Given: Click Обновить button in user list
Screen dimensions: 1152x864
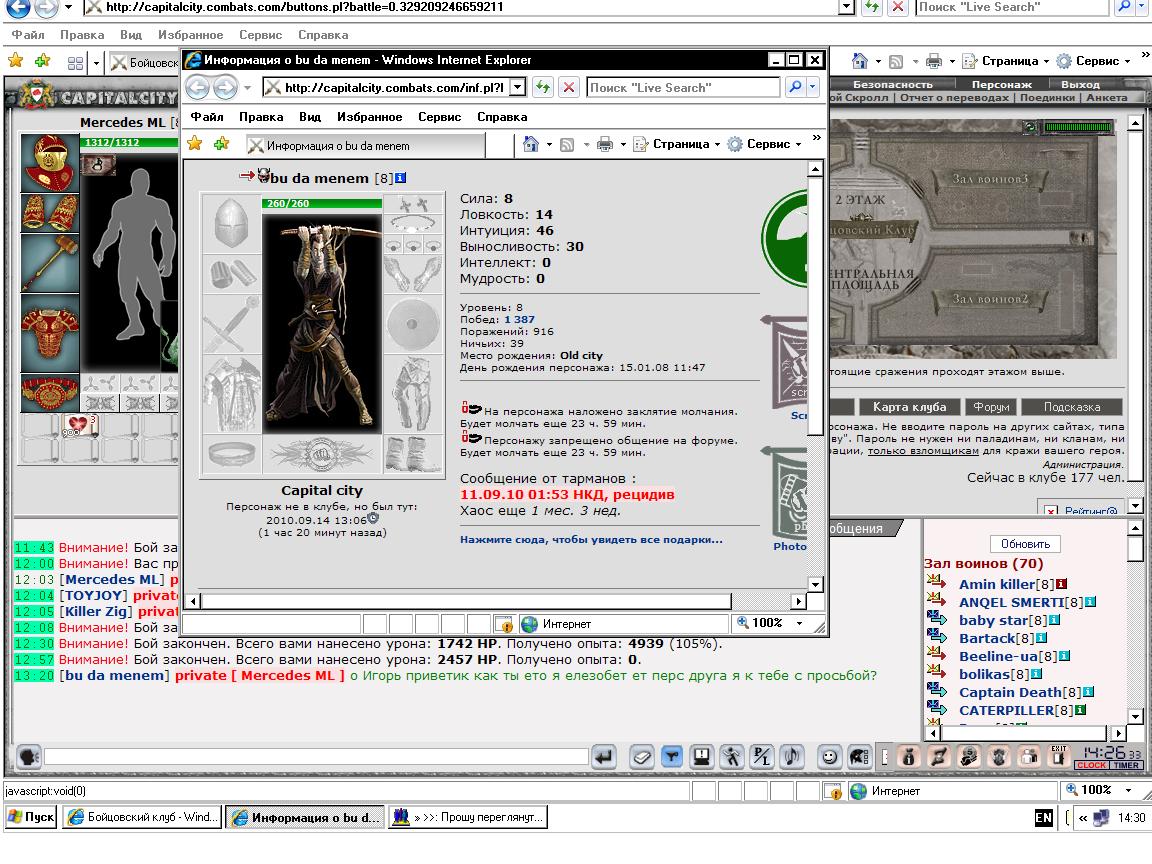Looking at the screenshot, I should (1025, 544).
